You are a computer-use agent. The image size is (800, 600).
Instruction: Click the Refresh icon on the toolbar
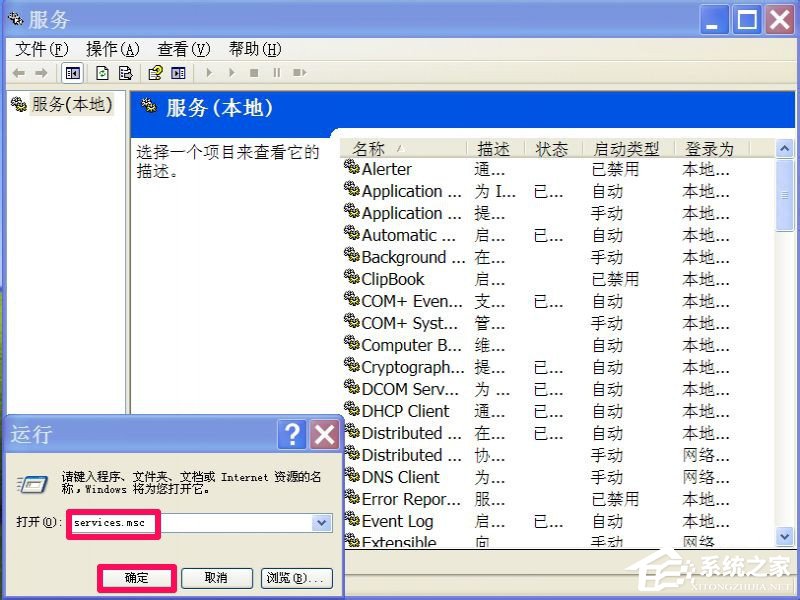pyautogui.click(x=101, y=72)
